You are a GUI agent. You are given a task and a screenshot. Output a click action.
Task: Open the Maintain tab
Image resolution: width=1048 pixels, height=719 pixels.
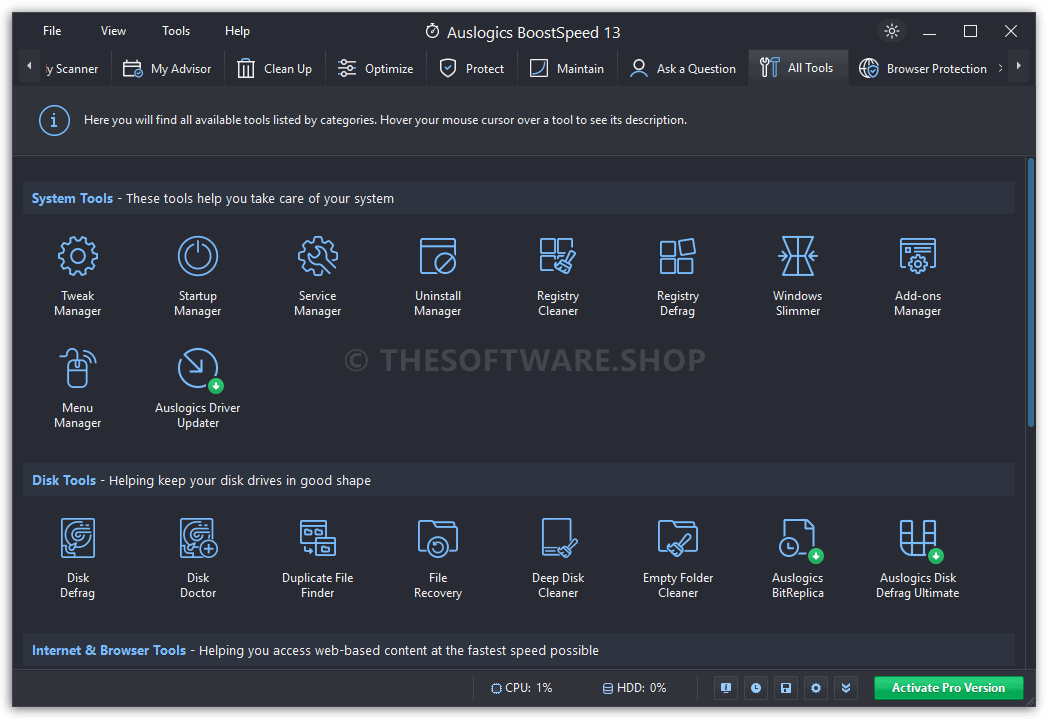coord(567,69)
